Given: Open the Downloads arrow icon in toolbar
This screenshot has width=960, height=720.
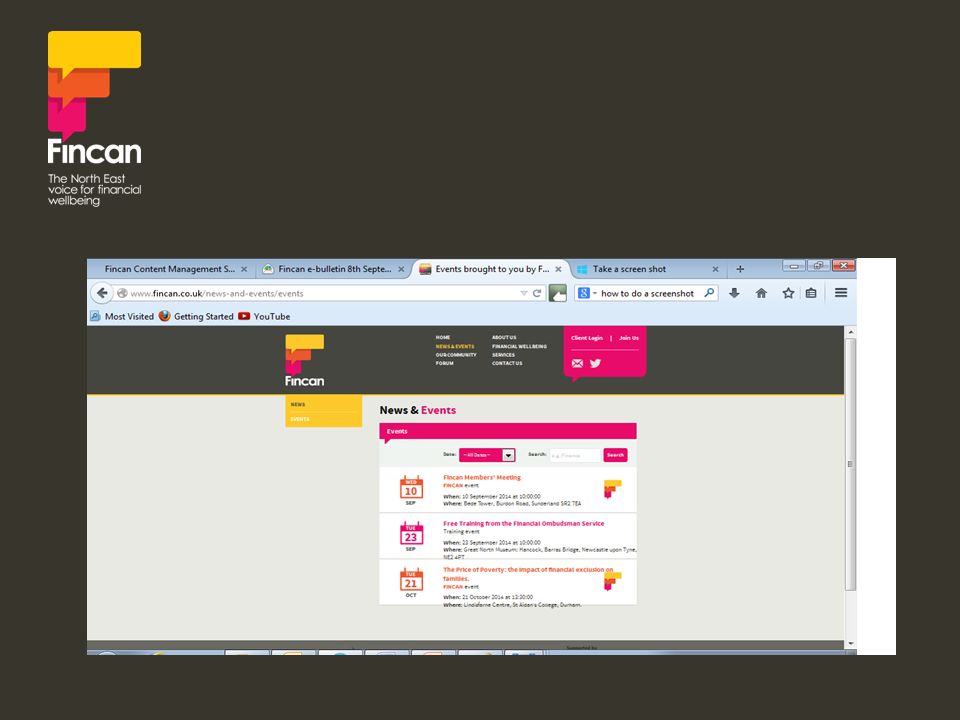Looking at the screenshot, I should click(x=734, y=293).
